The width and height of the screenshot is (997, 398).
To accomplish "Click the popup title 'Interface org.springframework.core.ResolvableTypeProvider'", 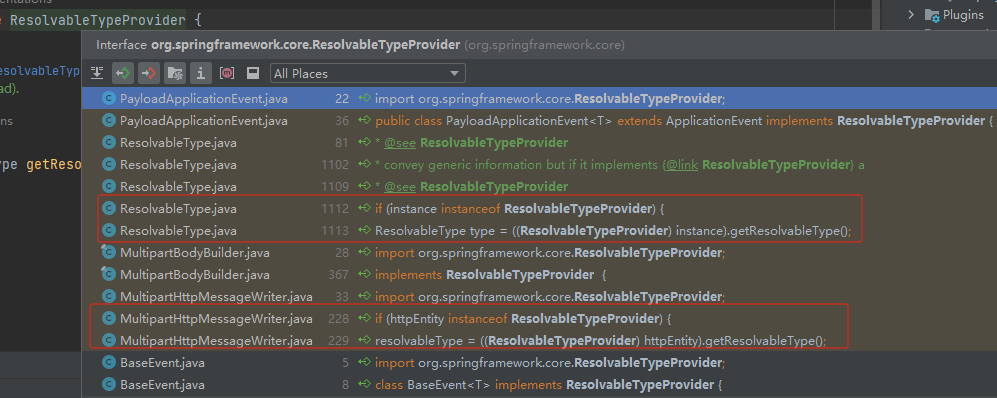I will click(x=278, y=45).
